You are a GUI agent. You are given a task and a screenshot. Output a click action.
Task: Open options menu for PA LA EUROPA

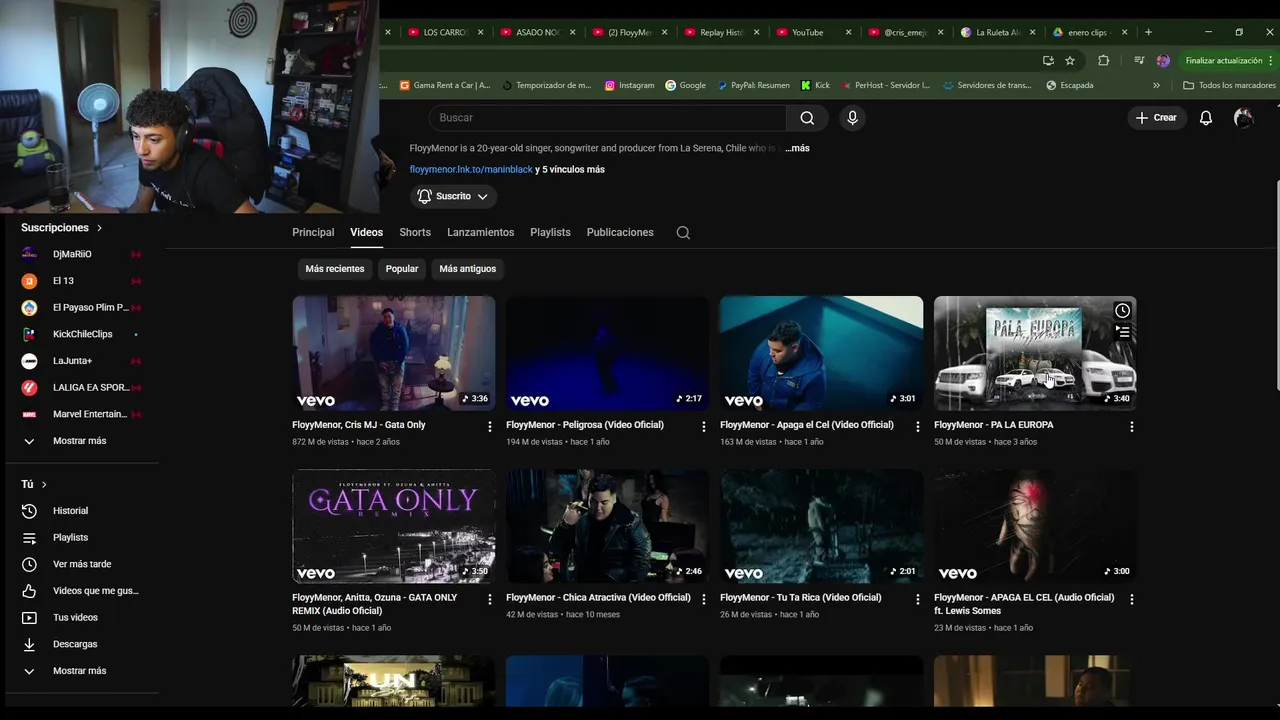[1131, 427]
